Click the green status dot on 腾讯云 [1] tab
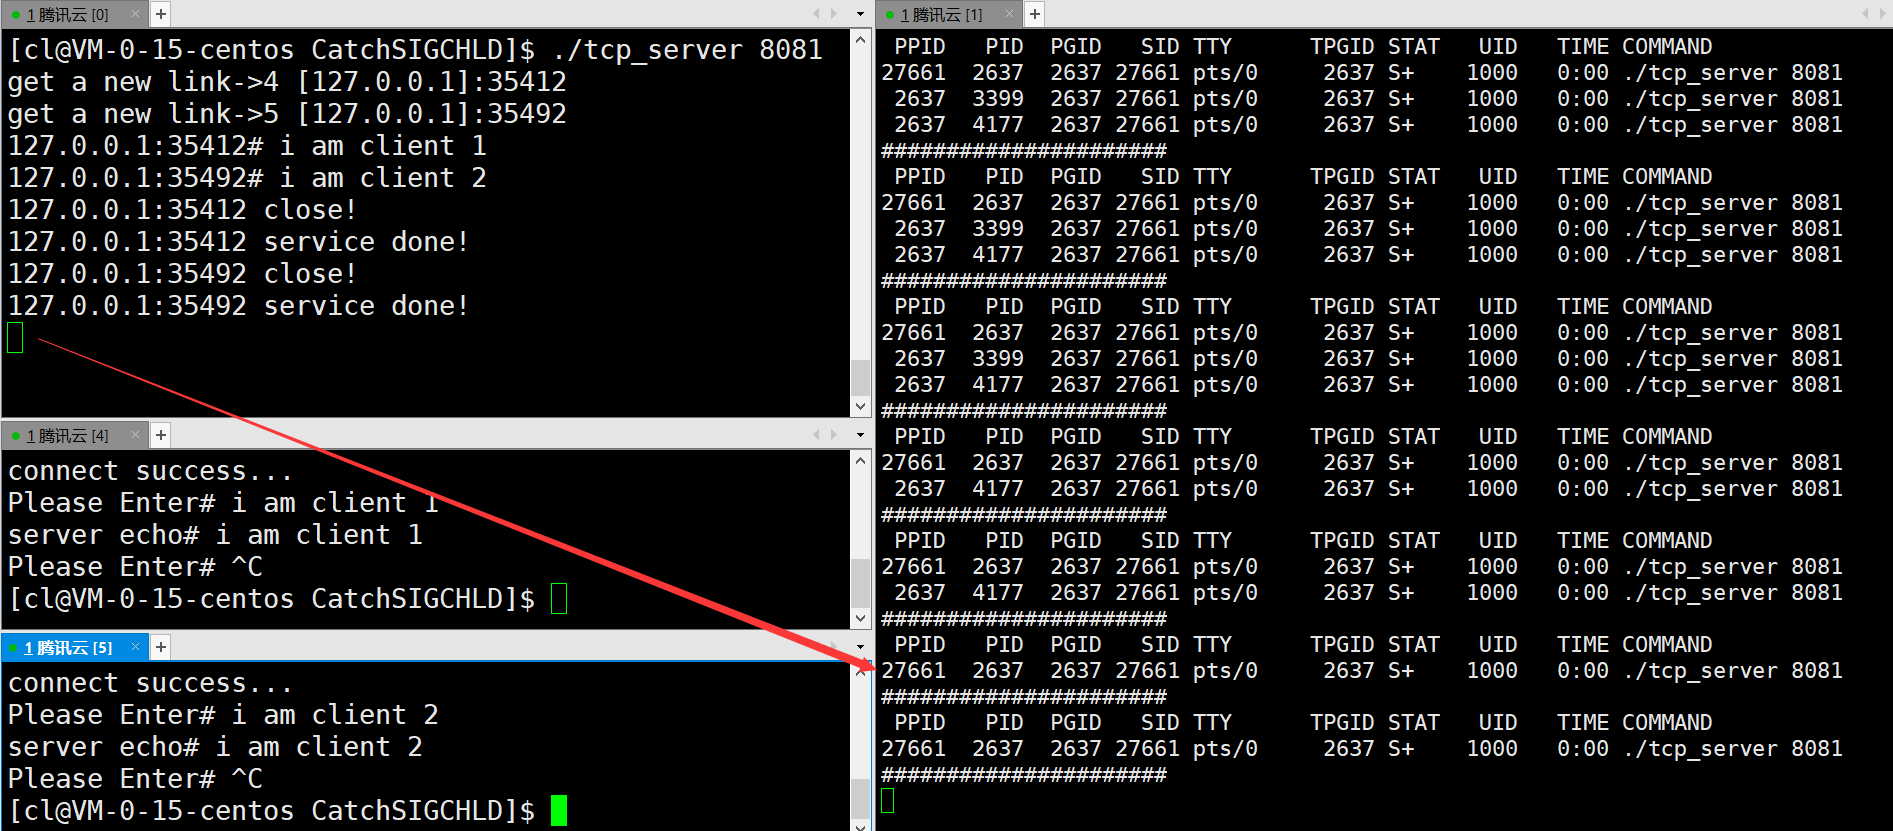This screenshot has height=831, width=1893. click(x=890, y=15)
